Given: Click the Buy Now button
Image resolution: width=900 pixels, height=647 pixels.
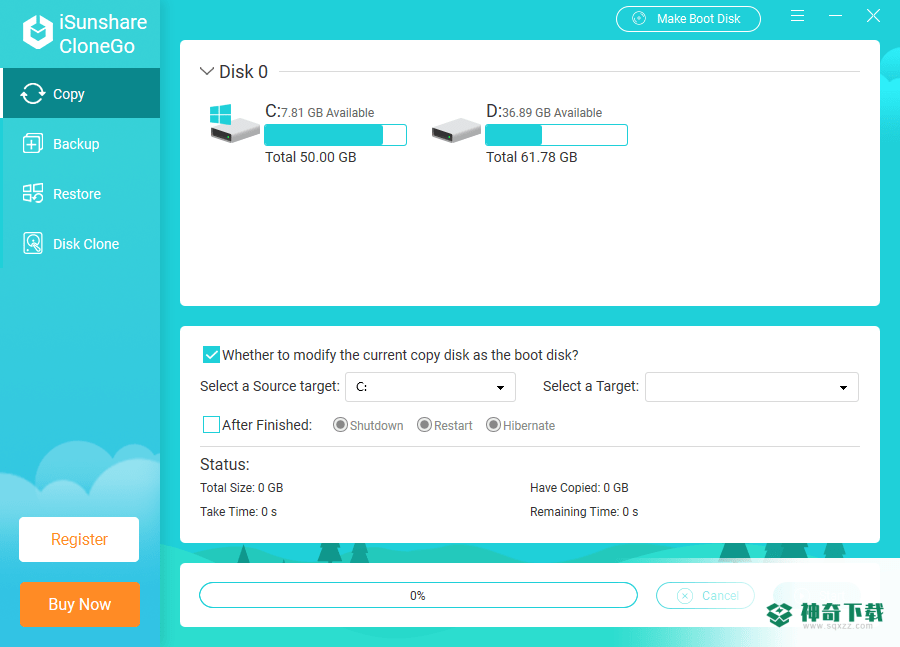Looking at the screenshot, I should [80, 605].
